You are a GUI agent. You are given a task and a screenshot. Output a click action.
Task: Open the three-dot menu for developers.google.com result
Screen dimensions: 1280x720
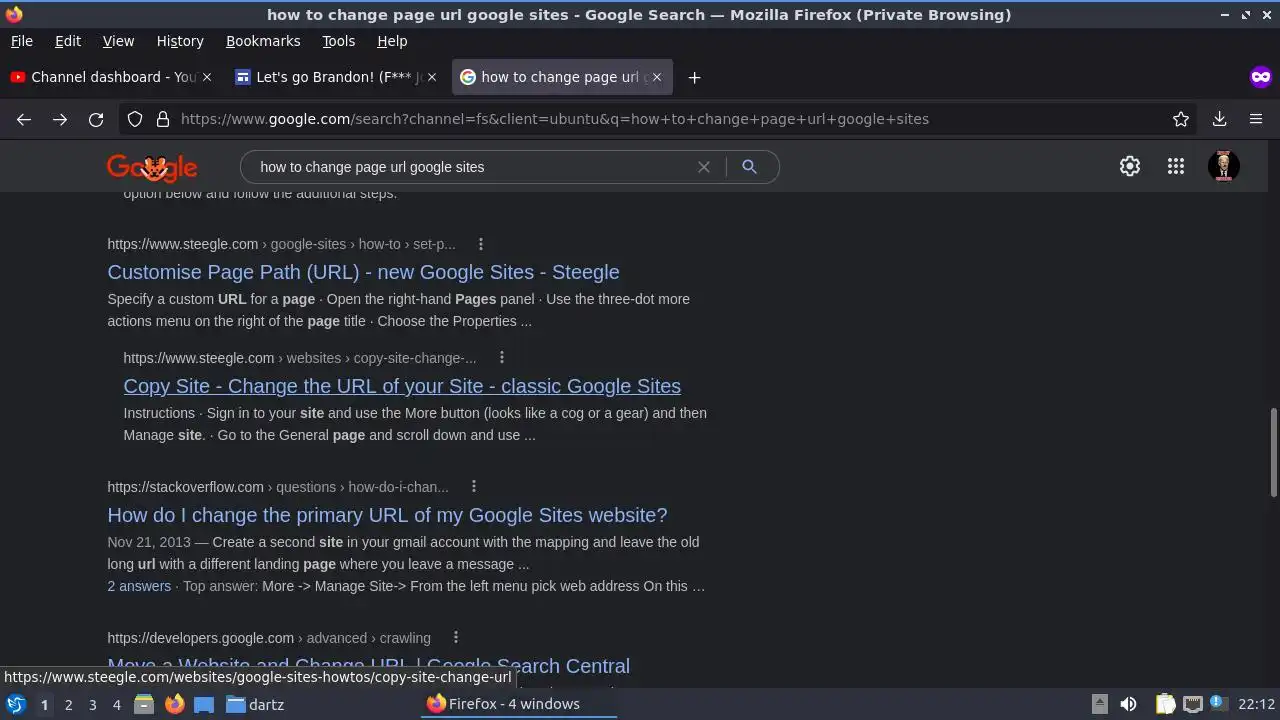(456, 638)
